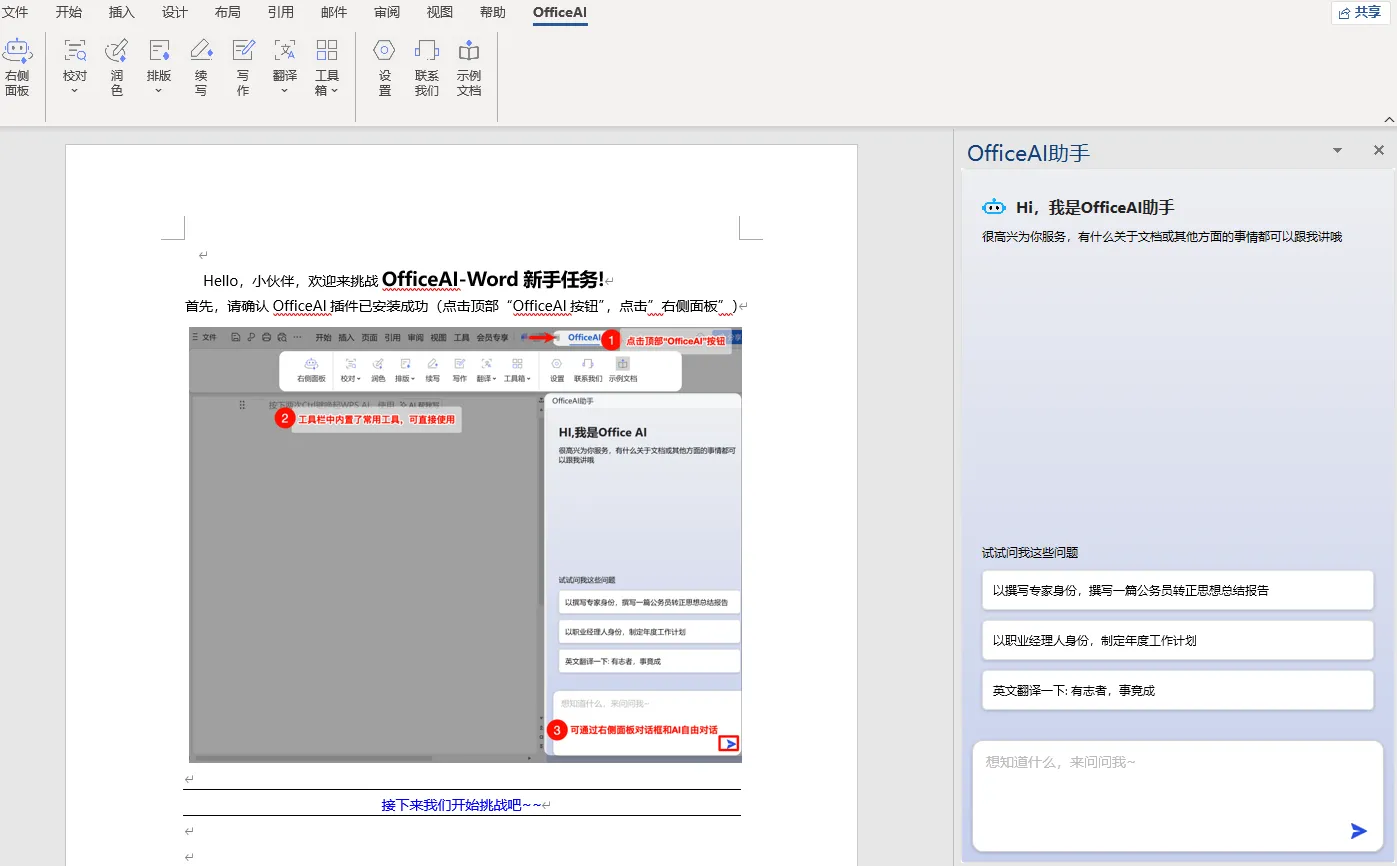Screen dimensions: 1397x866
Task: Send message with the blue arrow icon
Action: tap(1358, 830)
